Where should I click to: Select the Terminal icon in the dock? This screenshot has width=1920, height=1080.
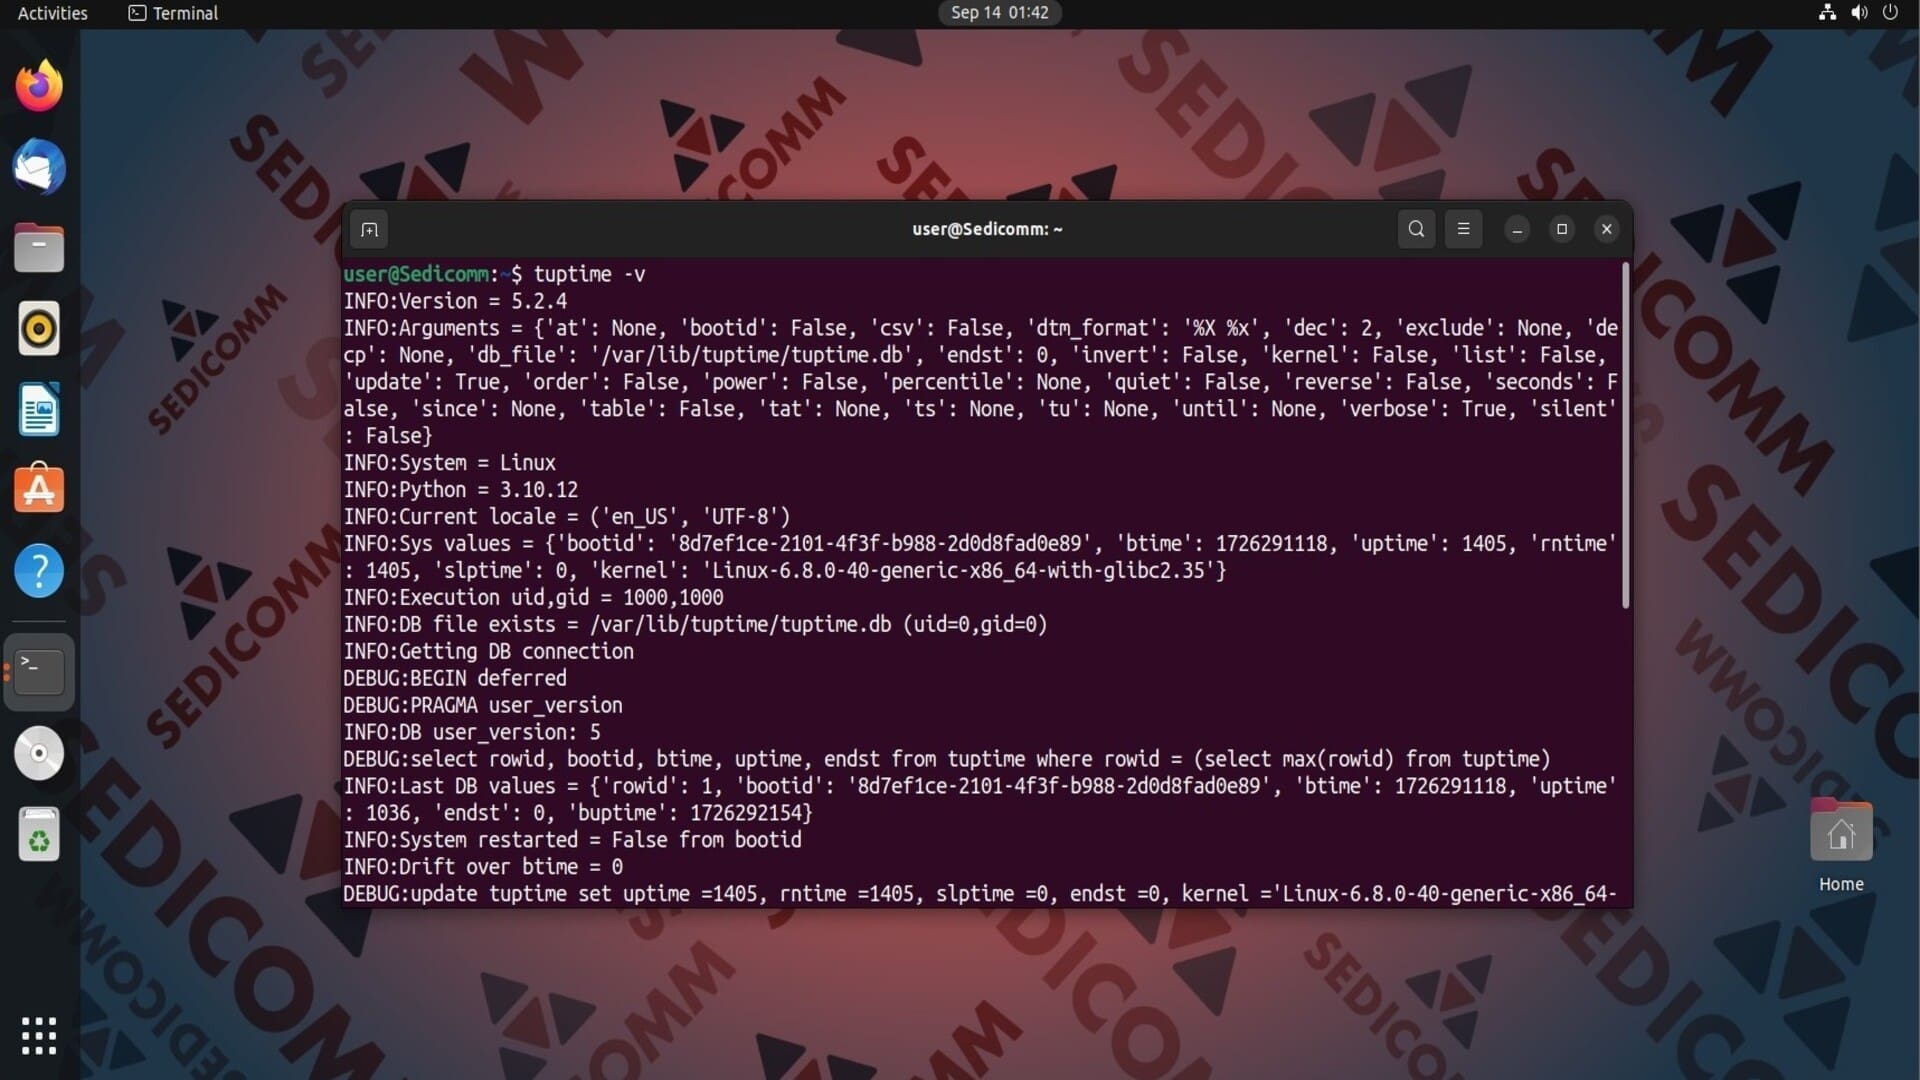pos(39,672)
